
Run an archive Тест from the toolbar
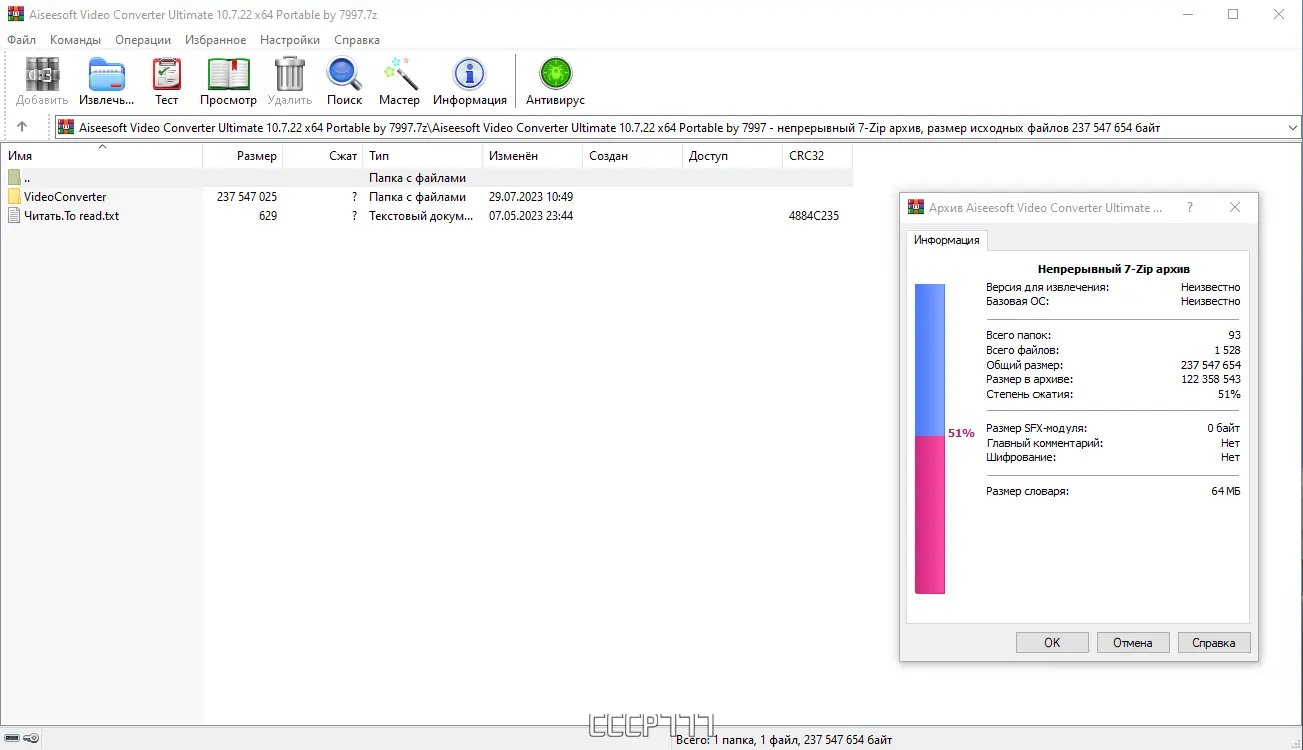[x=166, y=75]
